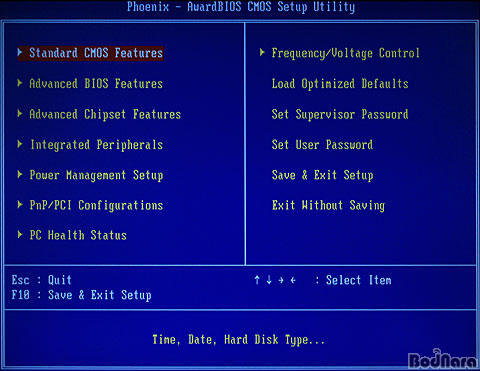This screenshot has height=371, width=480.
Task: Click the down arrow key symbol in legend
Action: coord(269,280)
